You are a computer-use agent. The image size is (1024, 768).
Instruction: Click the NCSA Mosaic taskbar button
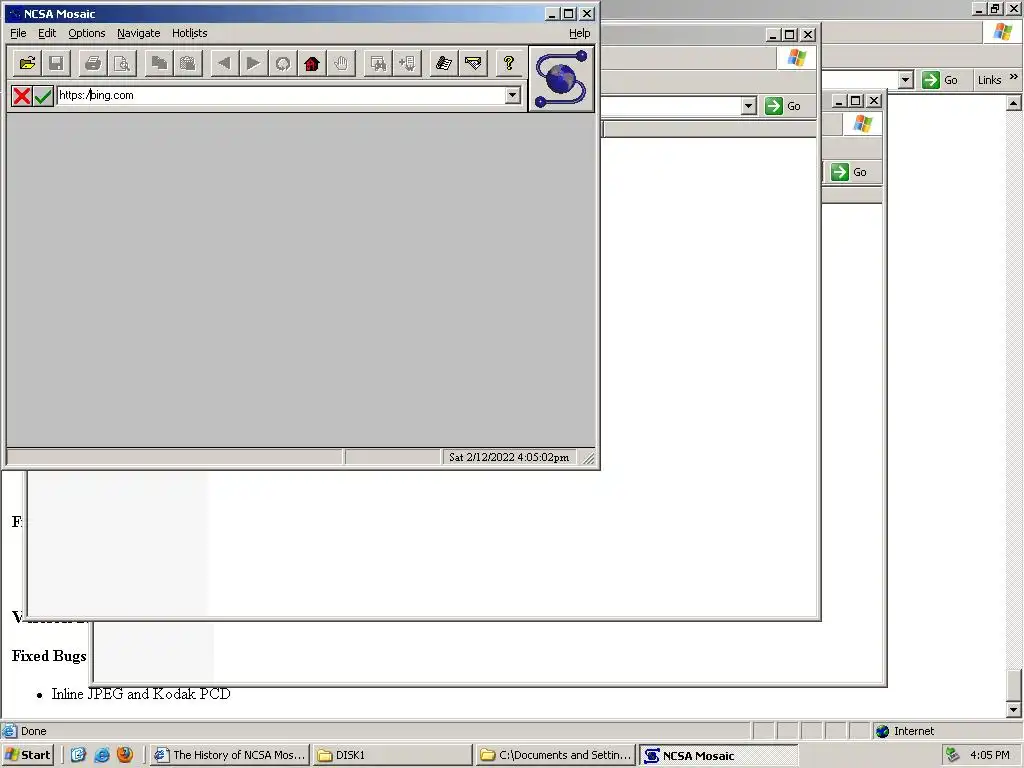click(719, 755)
